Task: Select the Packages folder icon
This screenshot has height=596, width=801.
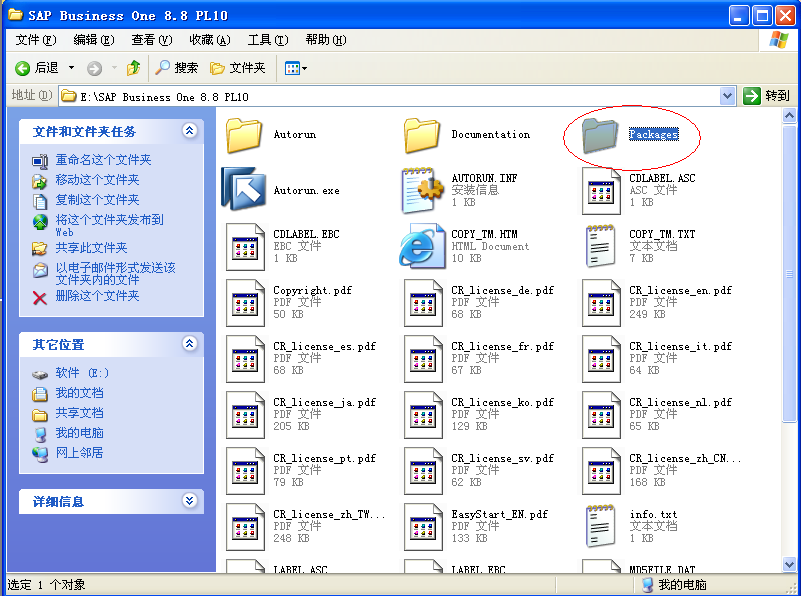Action: coord(600,135)
